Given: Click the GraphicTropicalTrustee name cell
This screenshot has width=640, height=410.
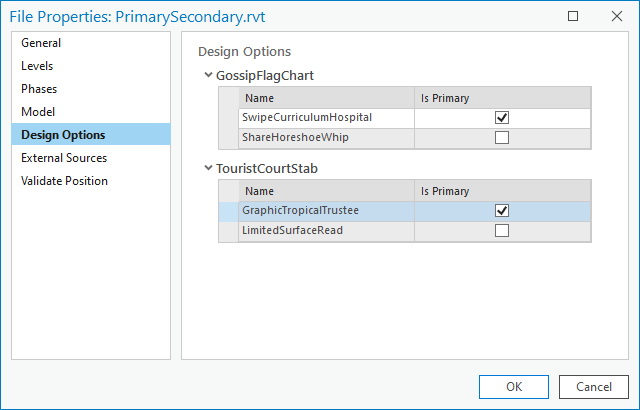Looking at the screenshot, I should [300, 211].
